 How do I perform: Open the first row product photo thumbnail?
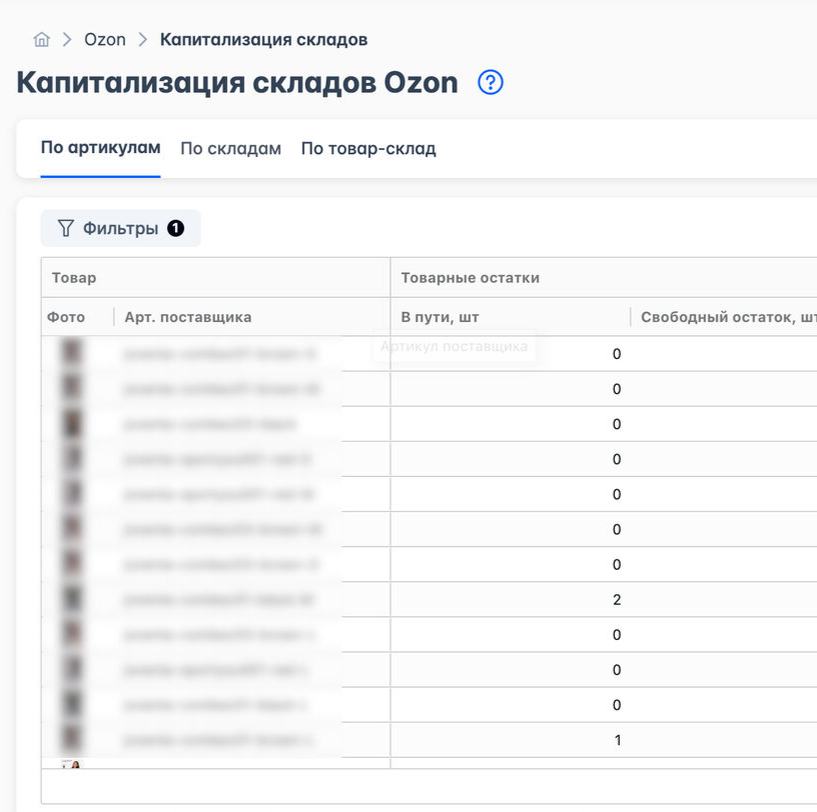coord(72,352)
